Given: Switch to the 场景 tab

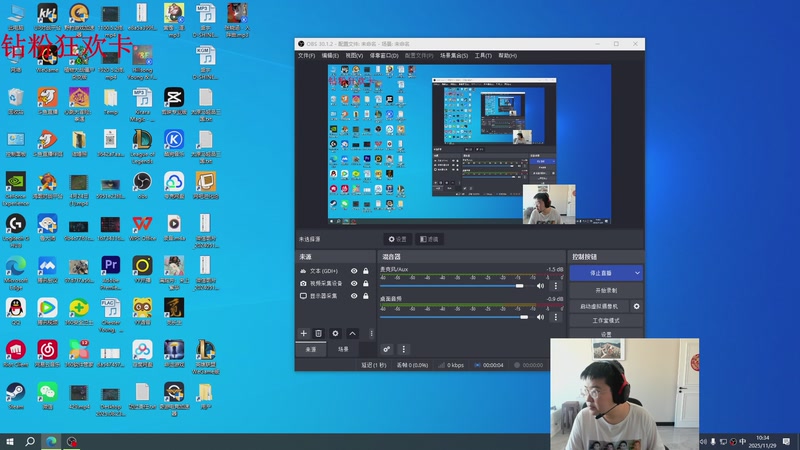Looking at the screenshot, I should point(343,349).
